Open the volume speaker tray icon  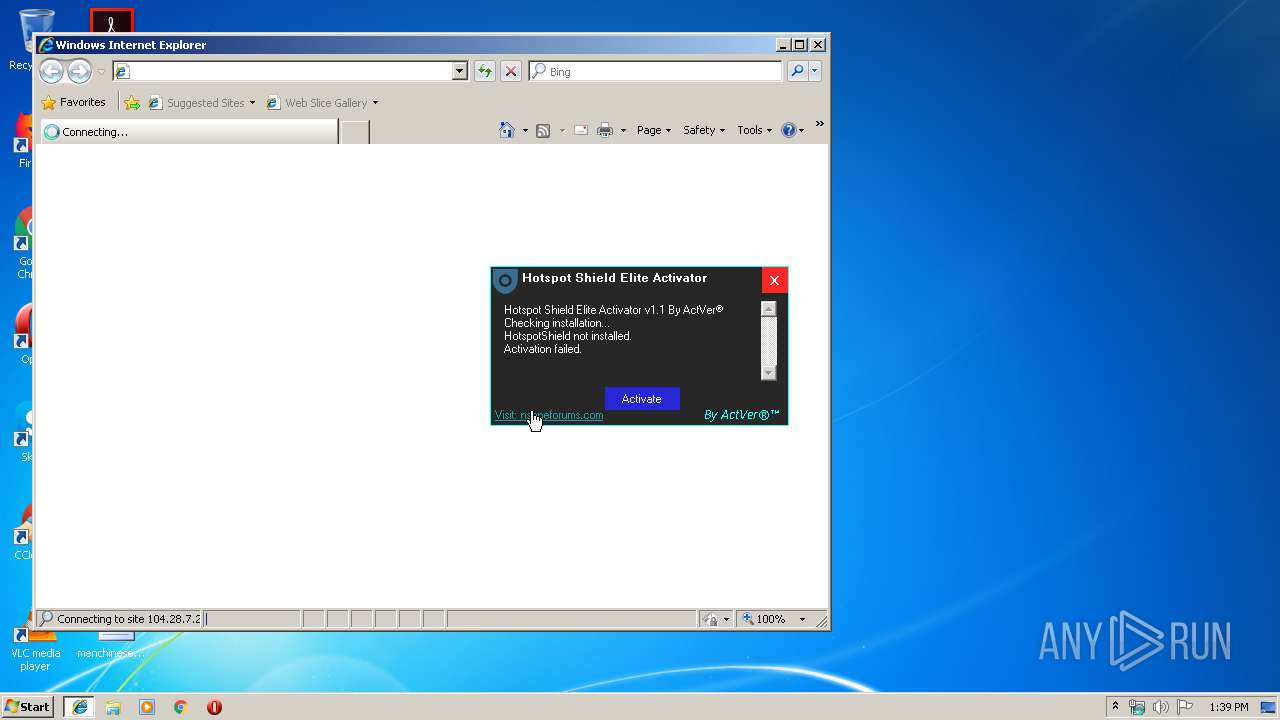(1161, 707)
